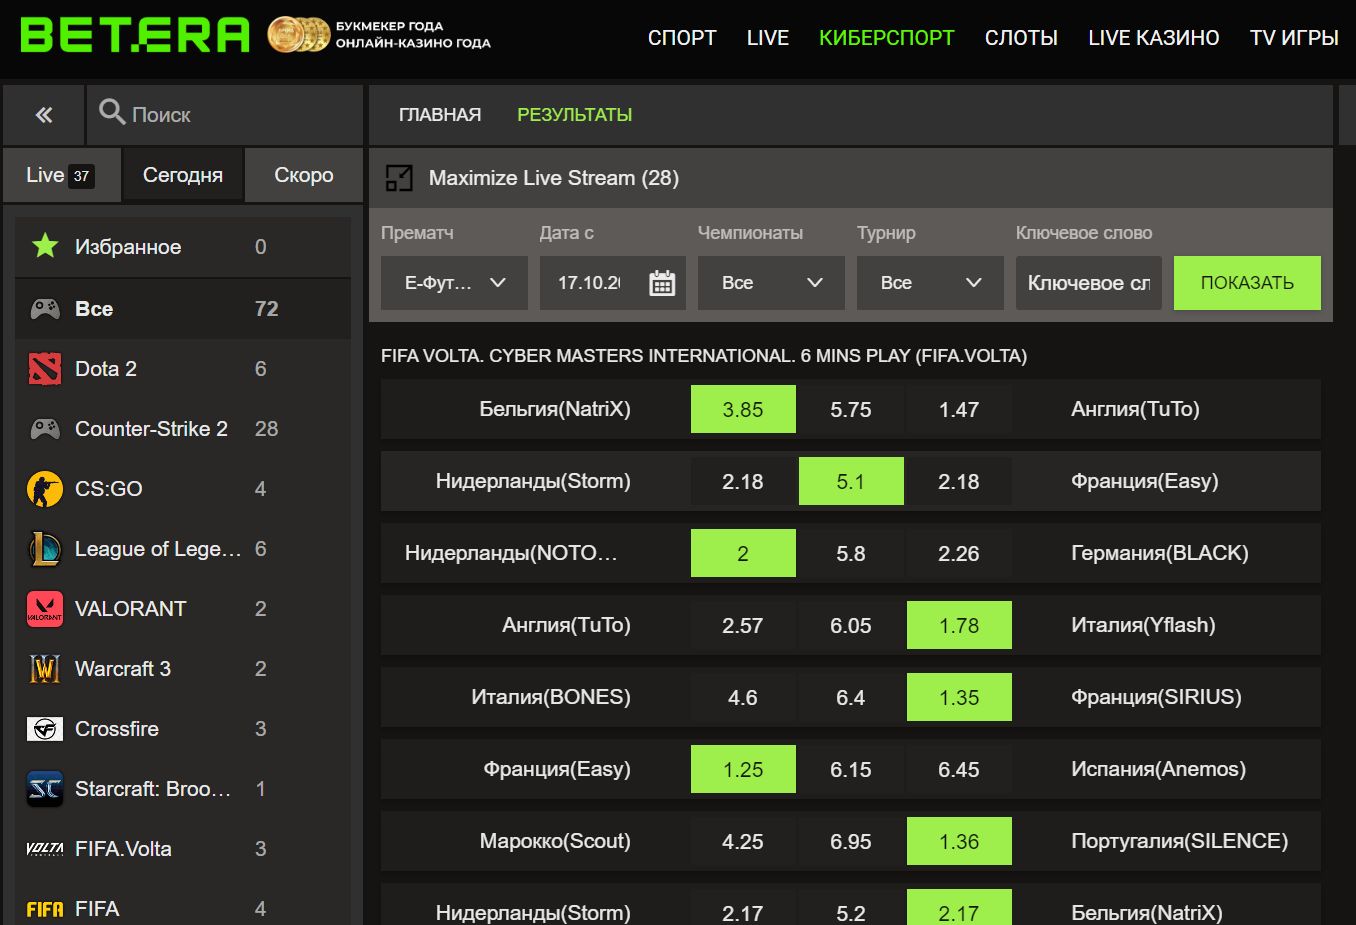The image size is (1356, 925).
Task: Open the Чемпионаты dropdown
Action: [x=771, y=283]
